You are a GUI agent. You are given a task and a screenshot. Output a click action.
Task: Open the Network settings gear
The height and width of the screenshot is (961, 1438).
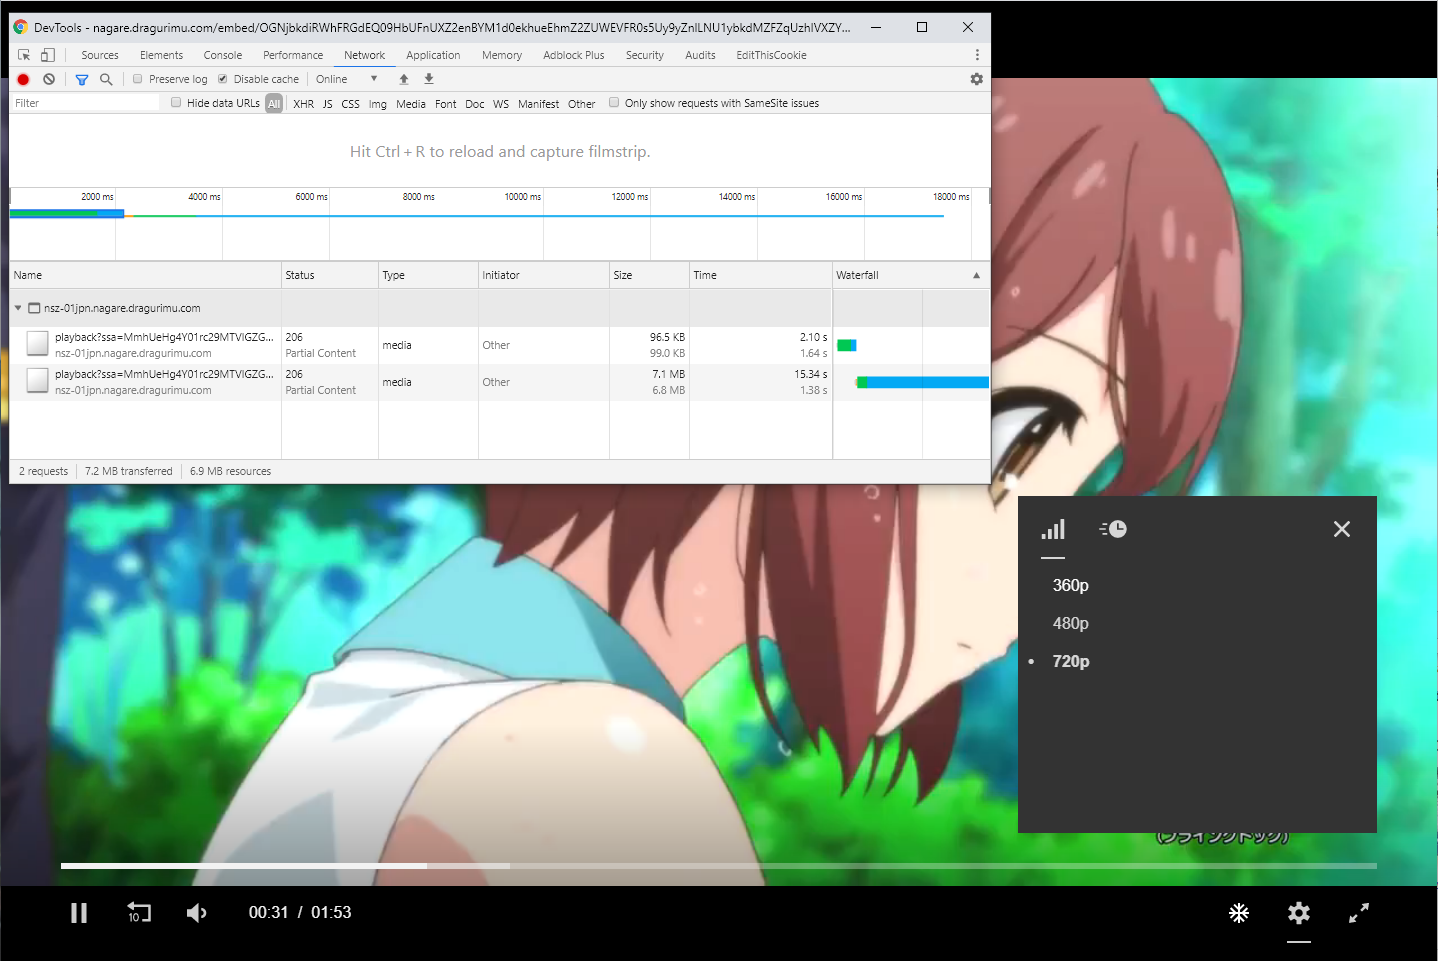point(977,79)
